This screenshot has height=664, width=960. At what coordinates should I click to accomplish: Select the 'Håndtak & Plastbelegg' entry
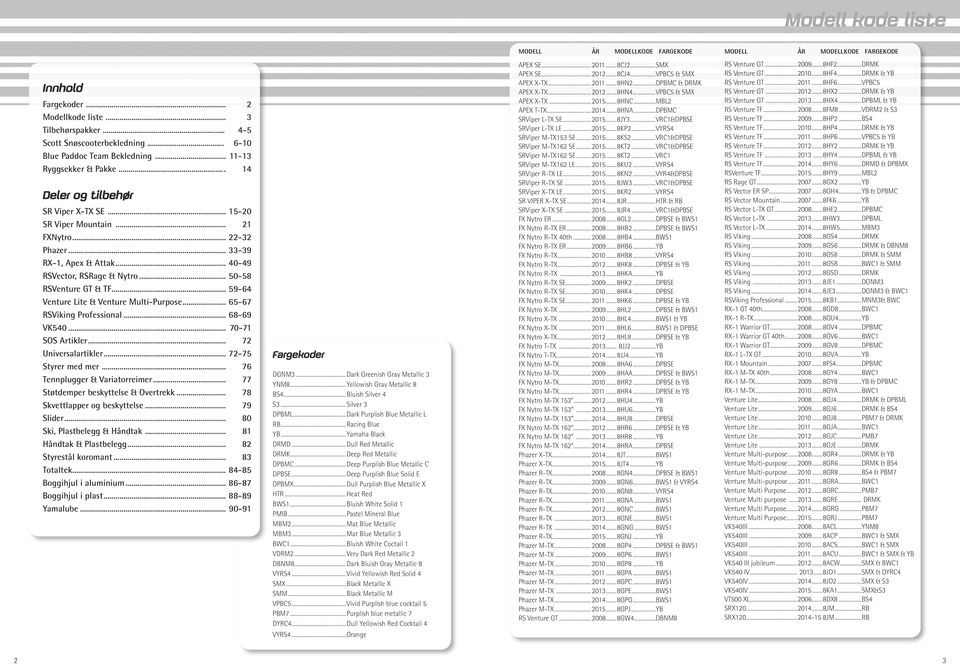pos(147,444)
